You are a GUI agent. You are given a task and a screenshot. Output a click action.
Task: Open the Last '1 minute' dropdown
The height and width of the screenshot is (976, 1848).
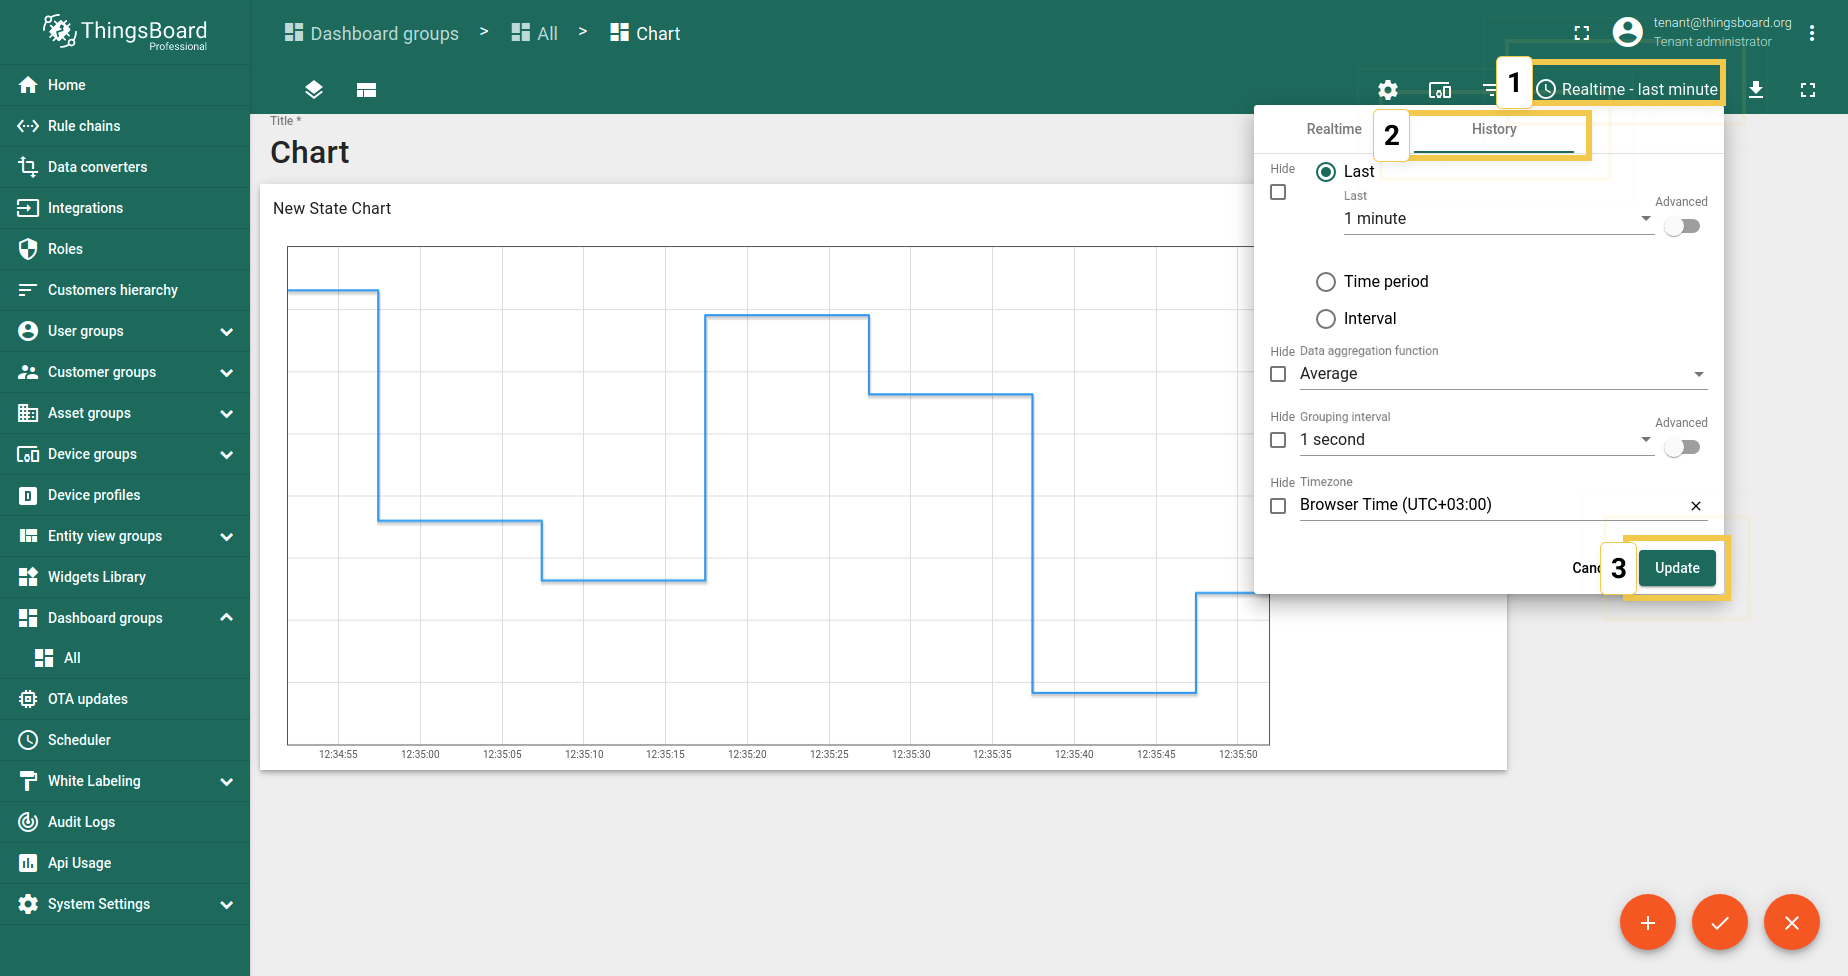(x=1498, y=219)
